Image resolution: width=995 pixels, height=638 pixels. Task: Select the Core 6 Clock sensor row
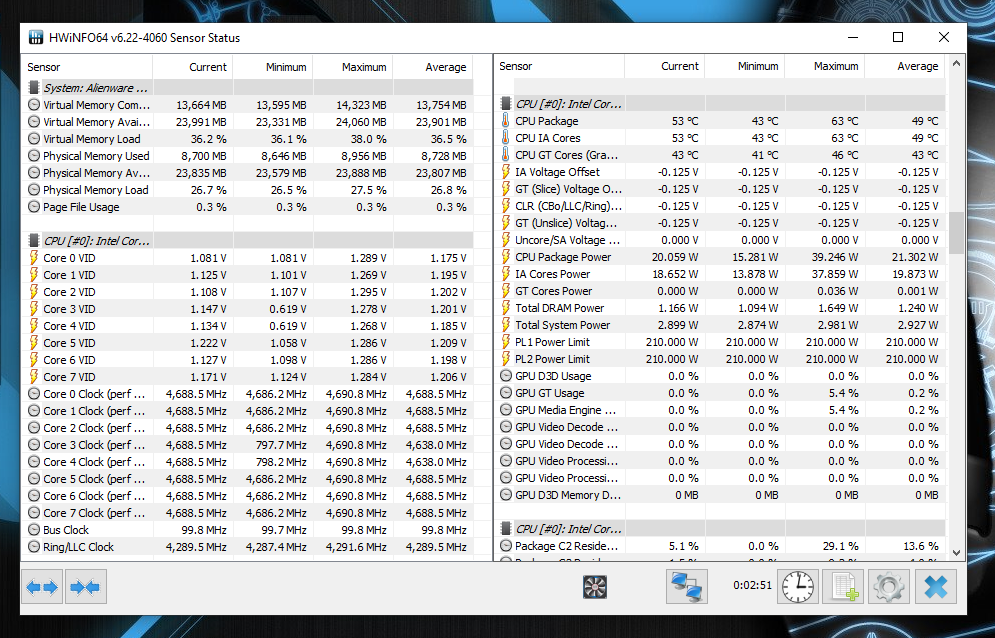(x=247, y=496)
